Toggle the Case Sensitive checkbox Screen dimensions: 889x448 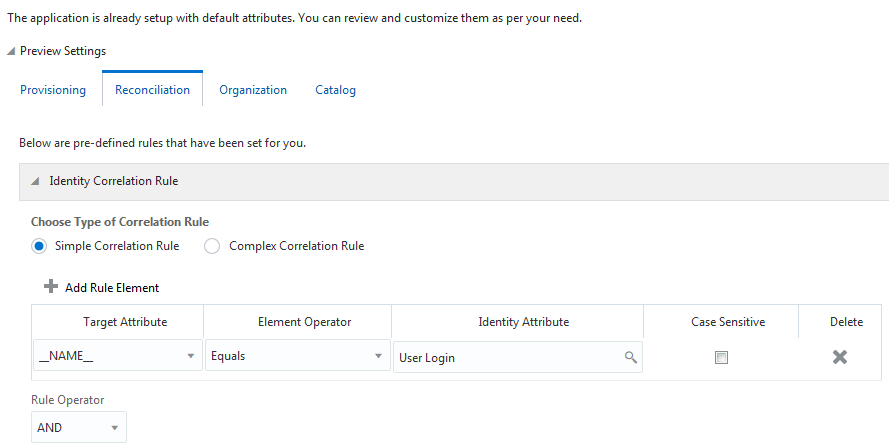coord(721,357)
